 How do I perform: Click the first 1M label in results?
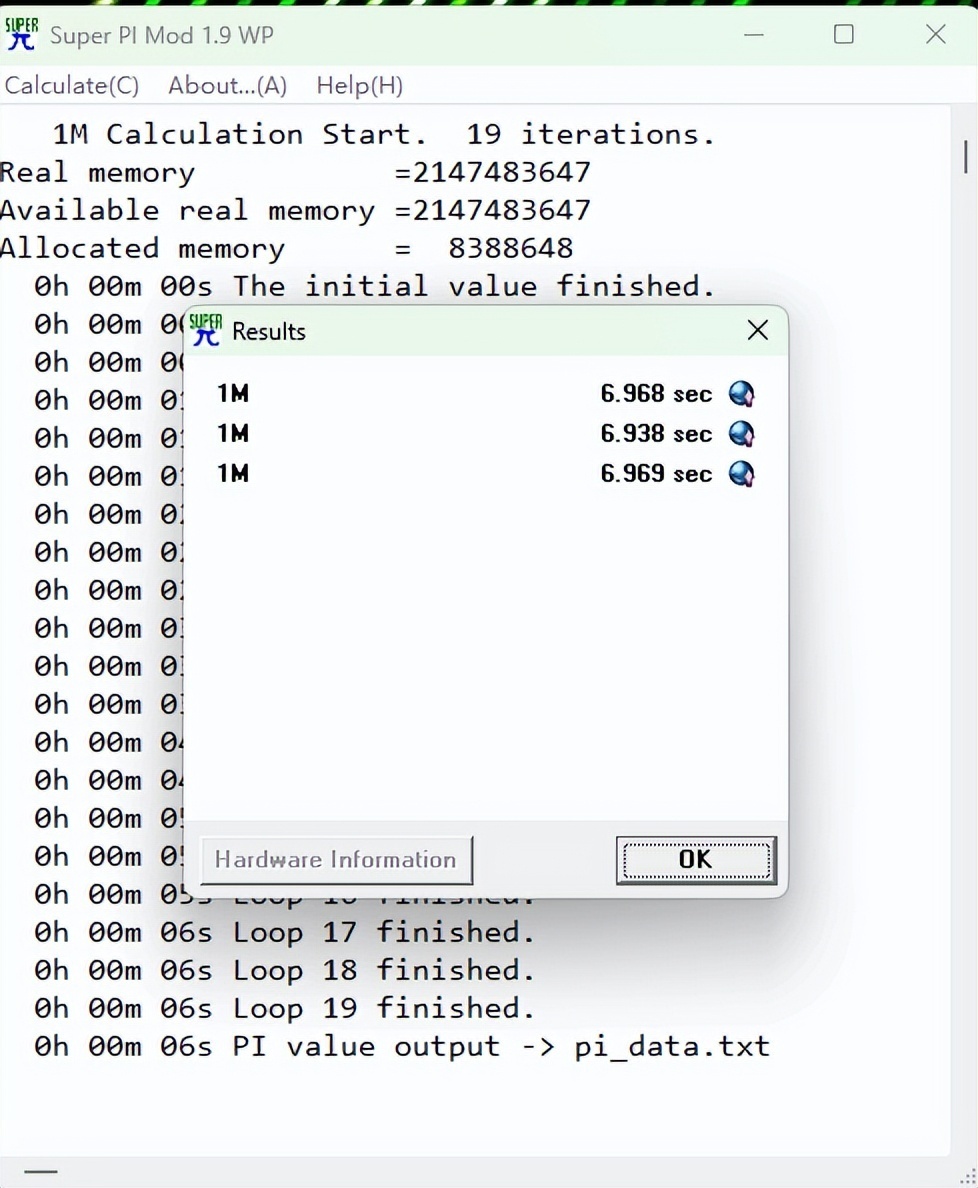[x=233, y=394]
